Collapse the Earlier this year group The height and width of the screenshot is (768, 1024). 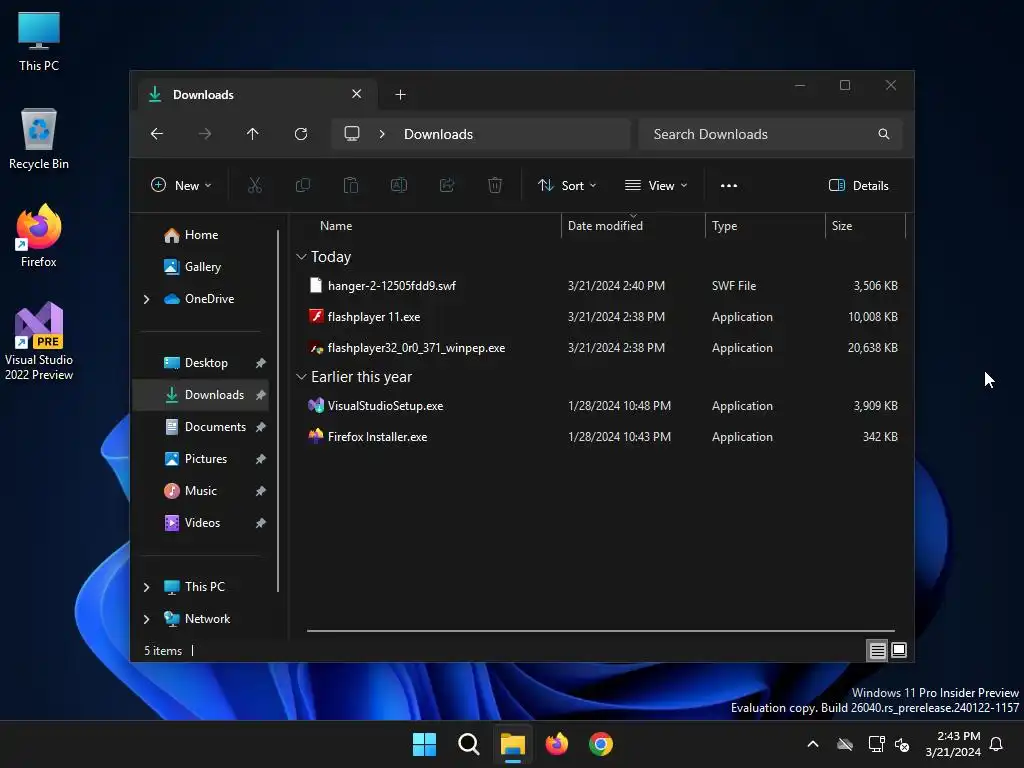[x=301, y=377]
